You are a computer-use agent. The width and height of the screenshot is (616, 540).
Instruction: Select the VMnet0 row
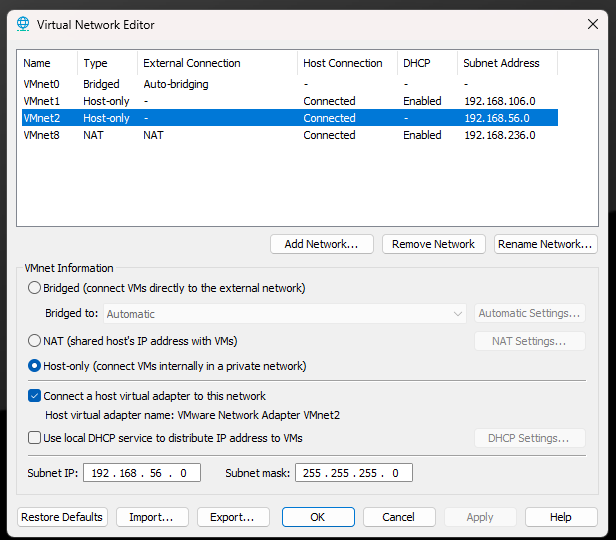point(290,84)
